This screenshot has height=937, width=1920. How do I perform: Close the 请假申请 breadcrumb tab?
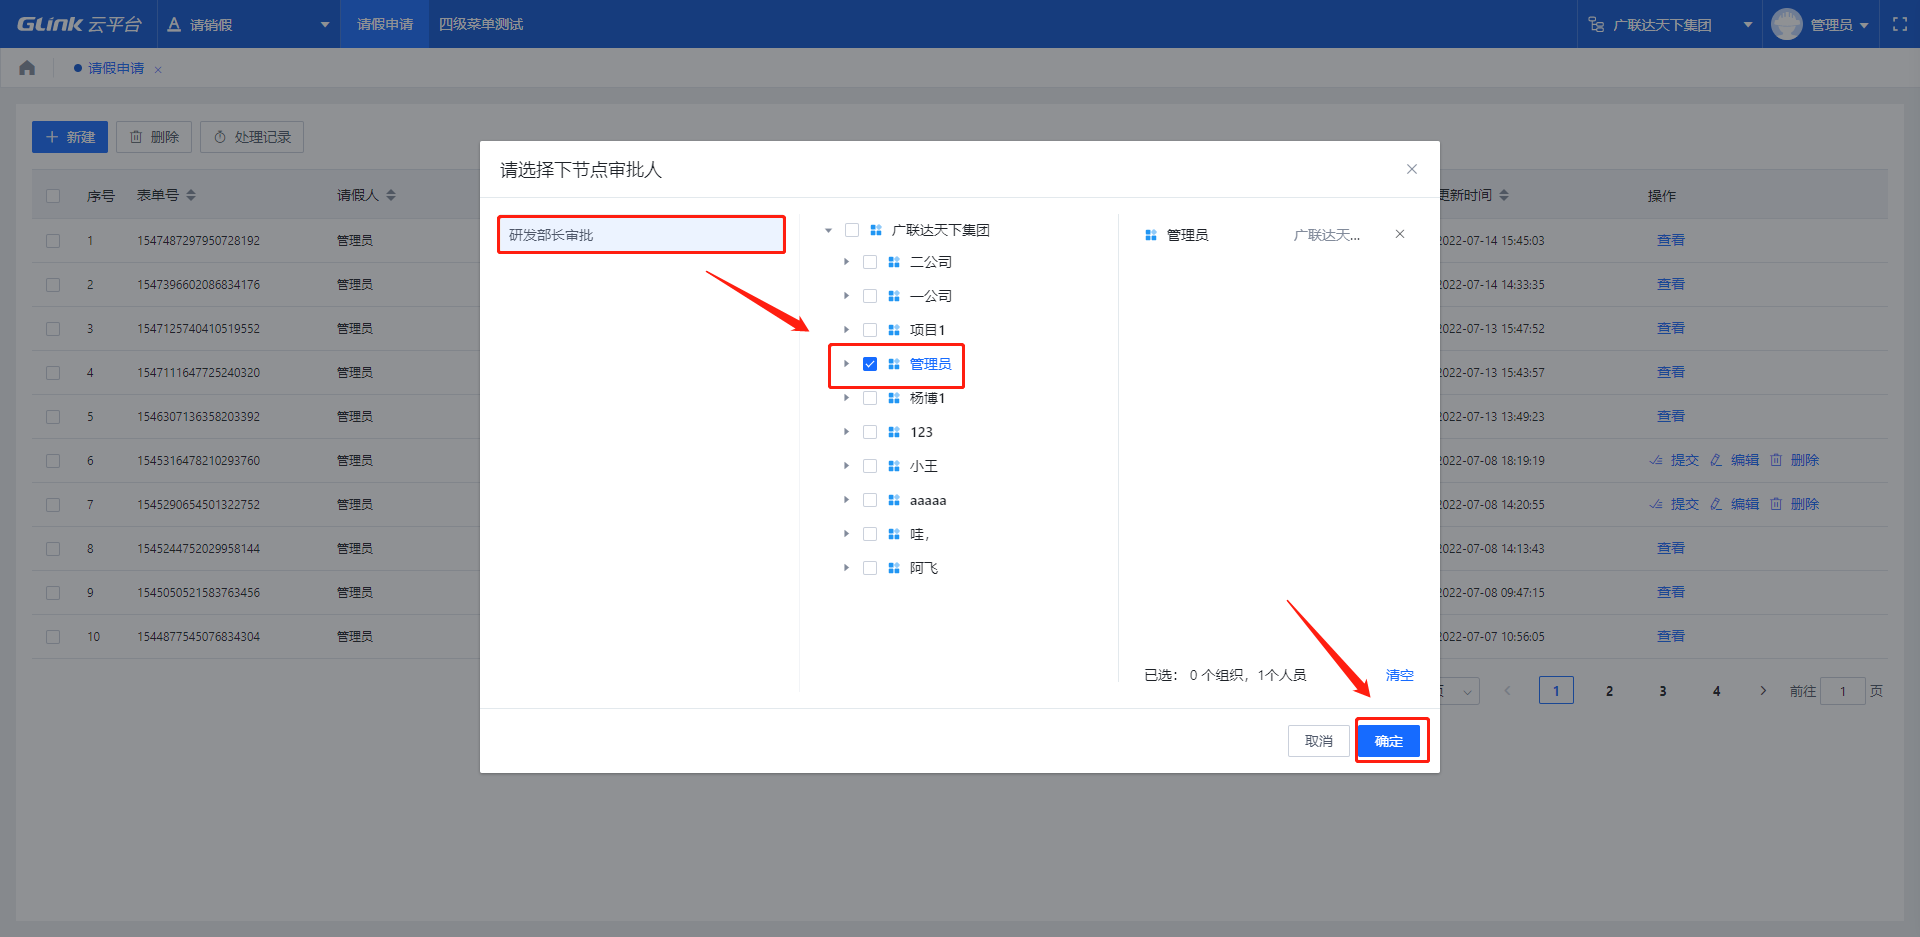(x=158, y=70)
